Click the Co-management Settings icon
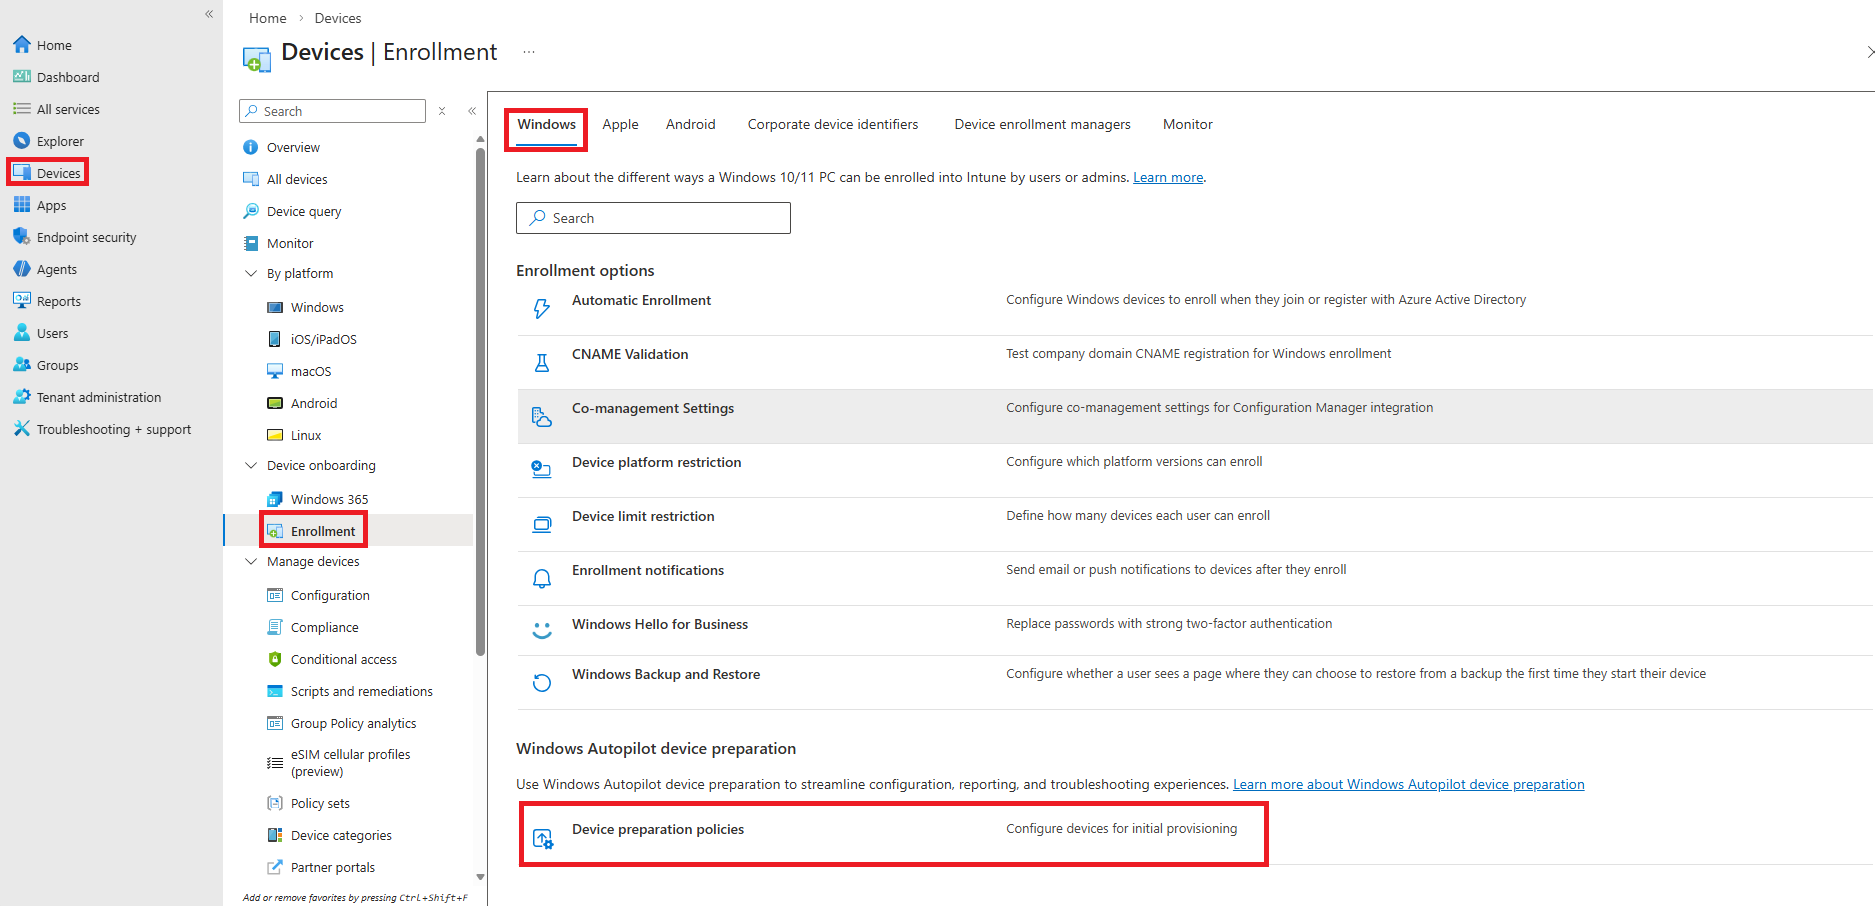 542,417
